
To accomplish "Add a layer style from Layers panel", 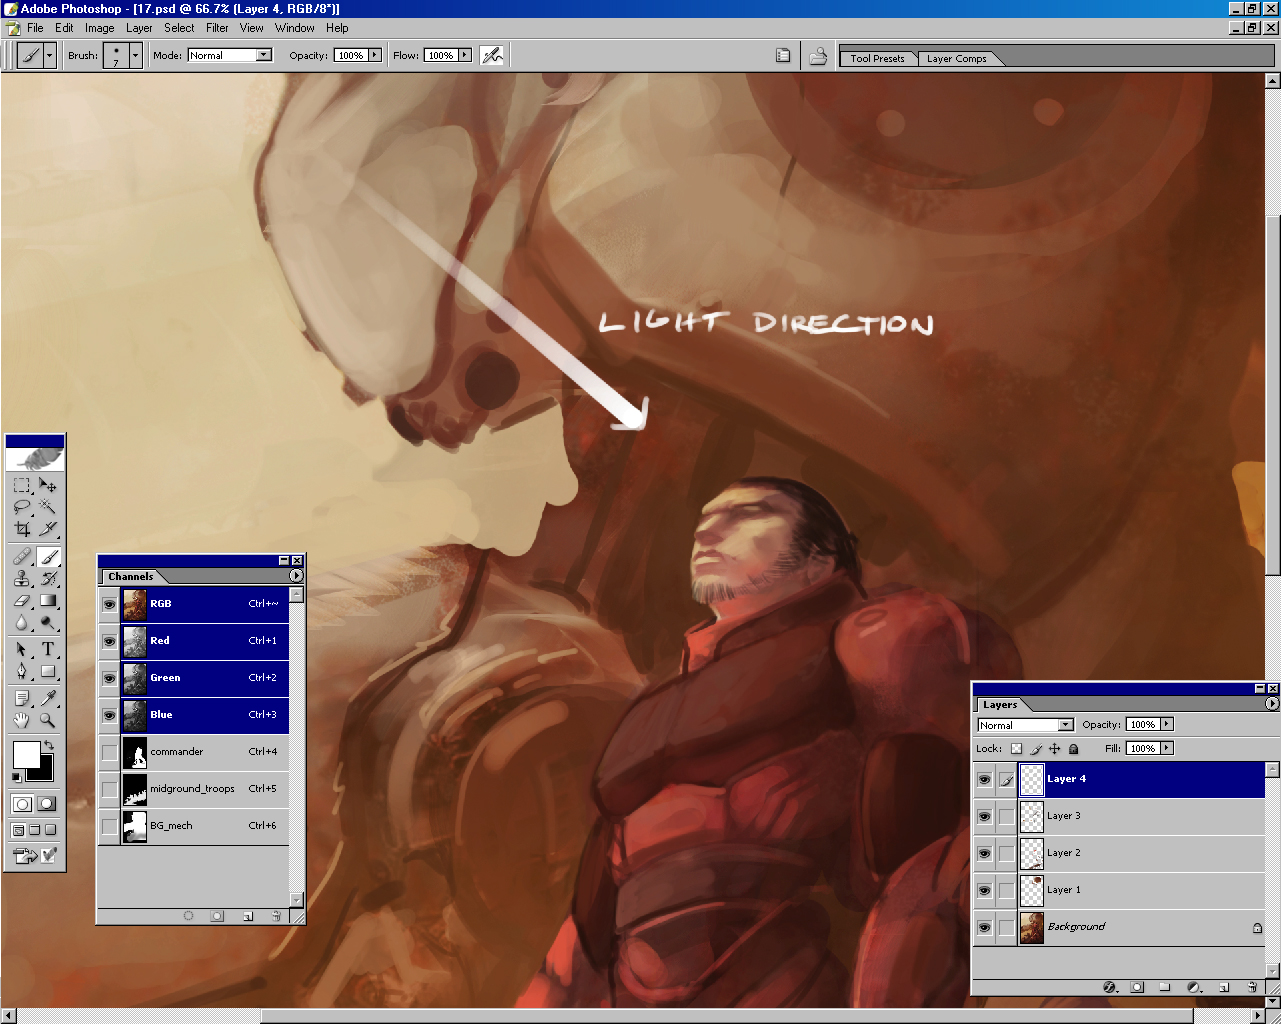I will tap(1109, 987).
